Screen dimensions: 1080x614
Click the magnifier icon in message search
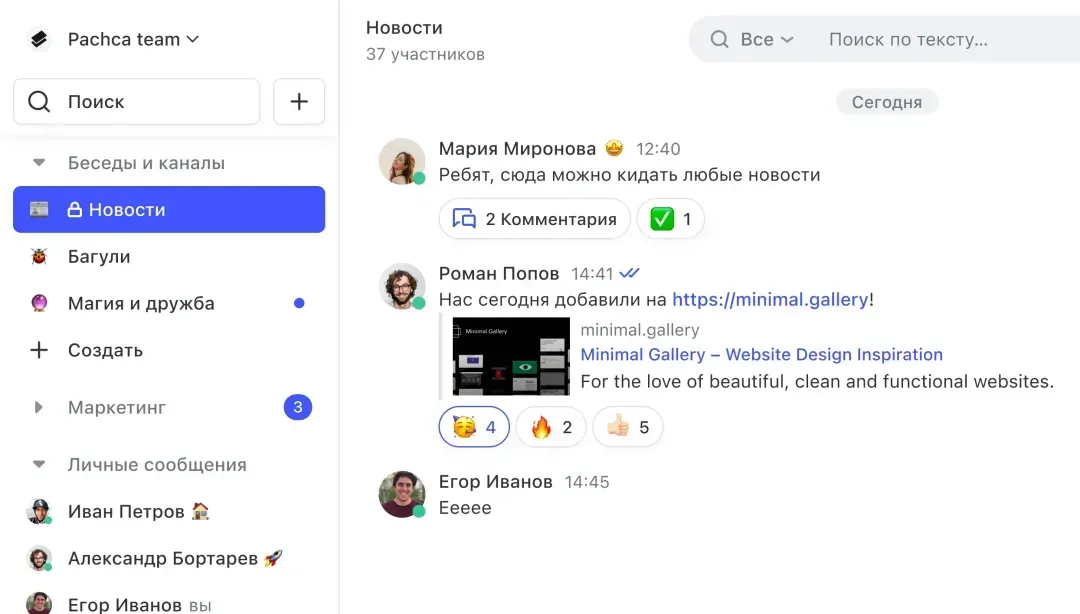pos(719,40)
